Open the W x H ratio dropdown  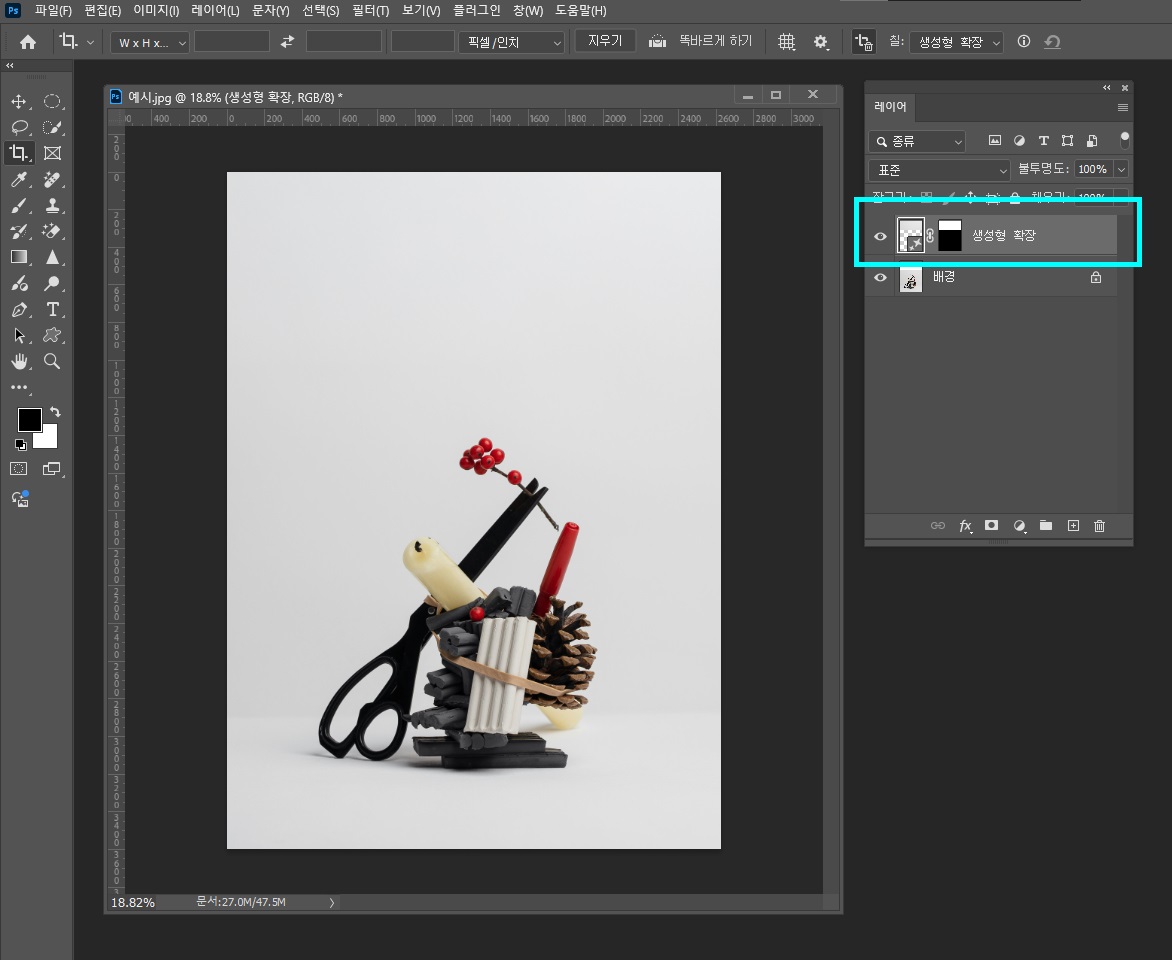[150, 43]
